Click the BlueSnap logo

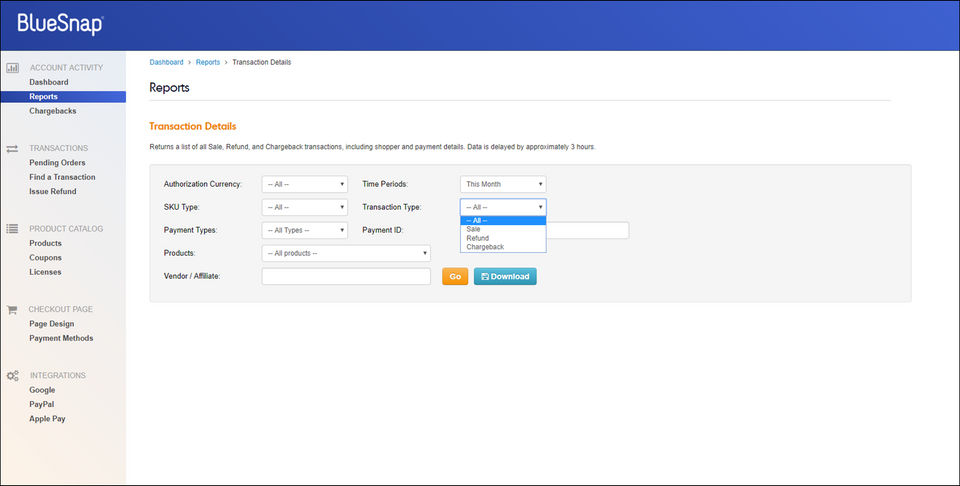pyautogui.click(x=60, y=24)
